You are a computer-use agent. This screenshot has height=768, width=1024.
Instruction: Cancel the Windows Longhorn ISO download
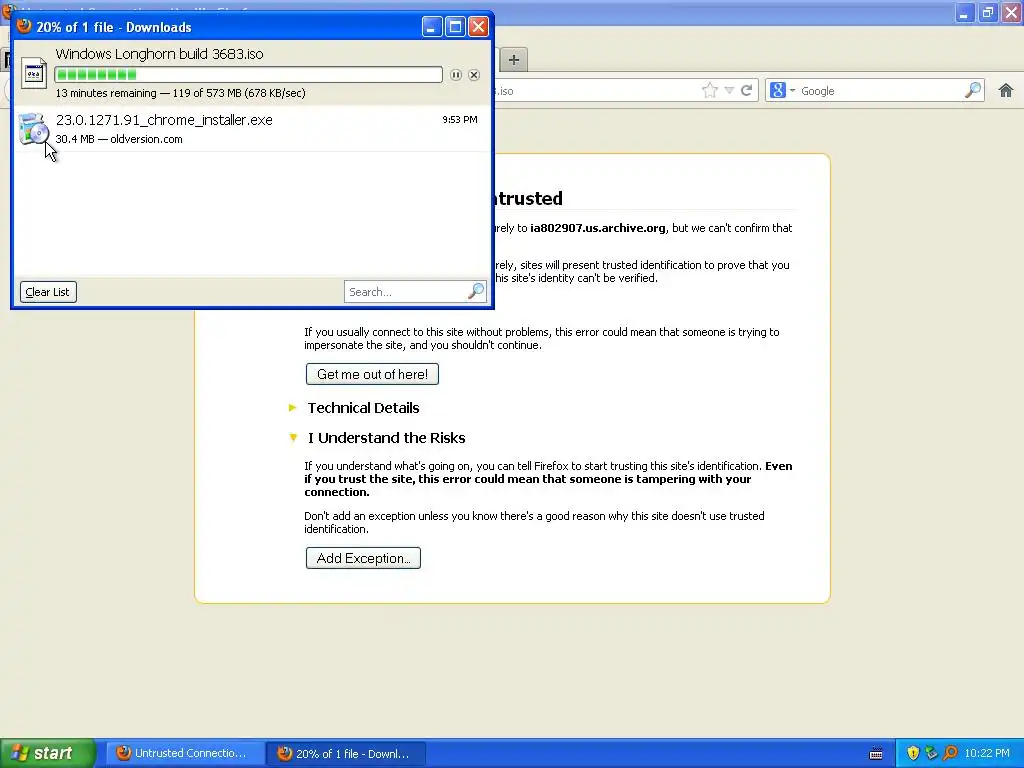(x=474, y=75)
